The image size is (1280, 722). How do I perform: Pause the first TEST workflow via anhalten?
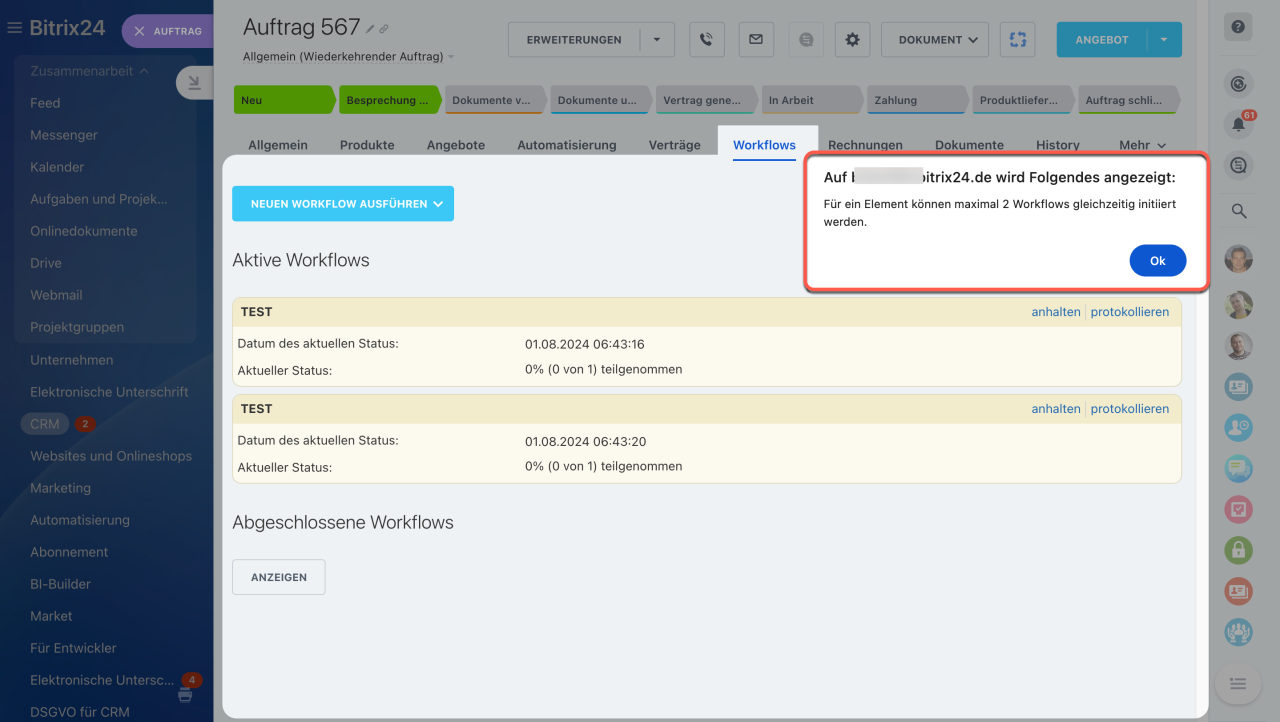[x=1056, y=312]
